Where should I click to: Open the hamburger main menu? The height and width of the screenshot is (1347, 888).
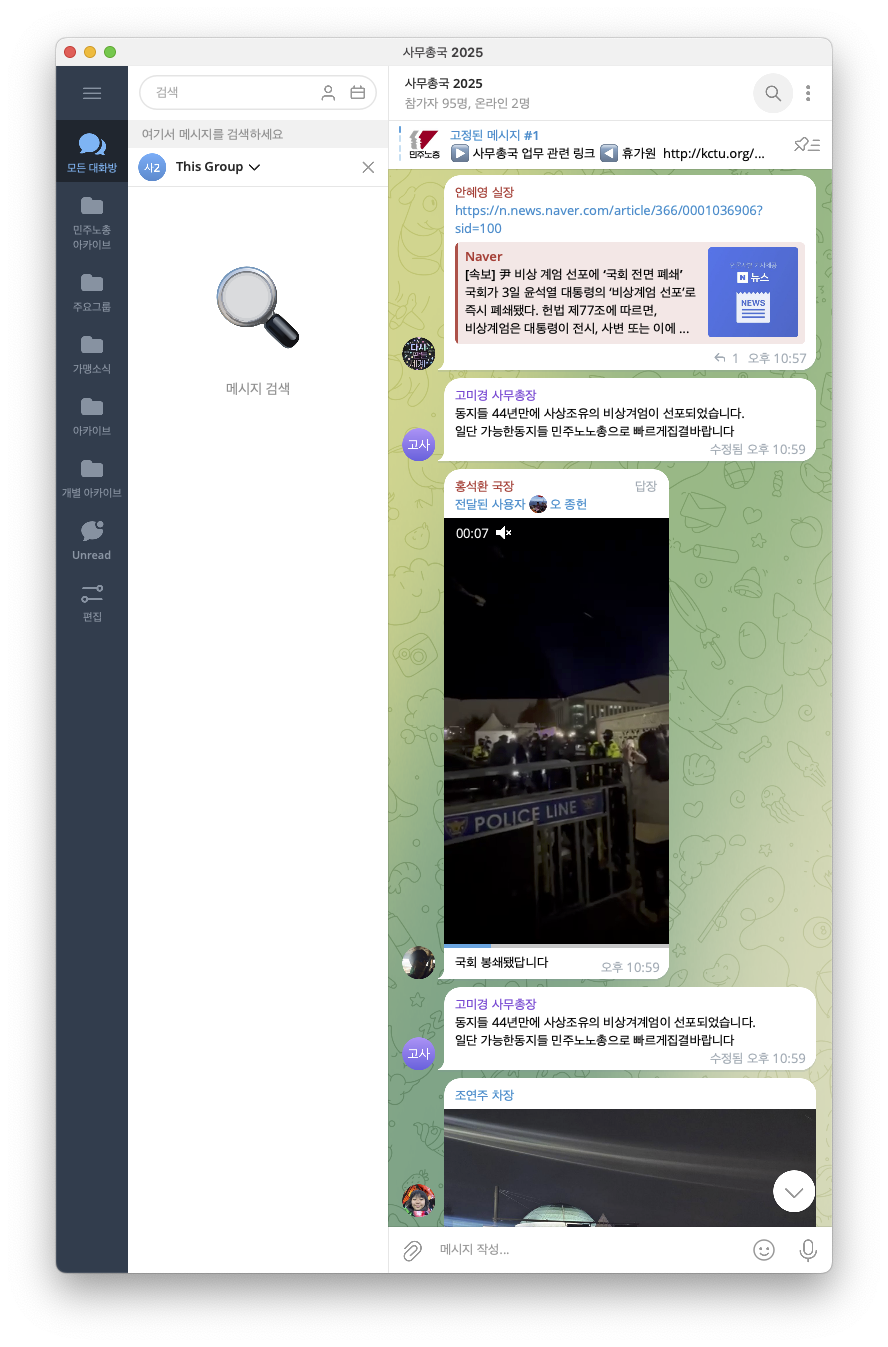point(92,93)
